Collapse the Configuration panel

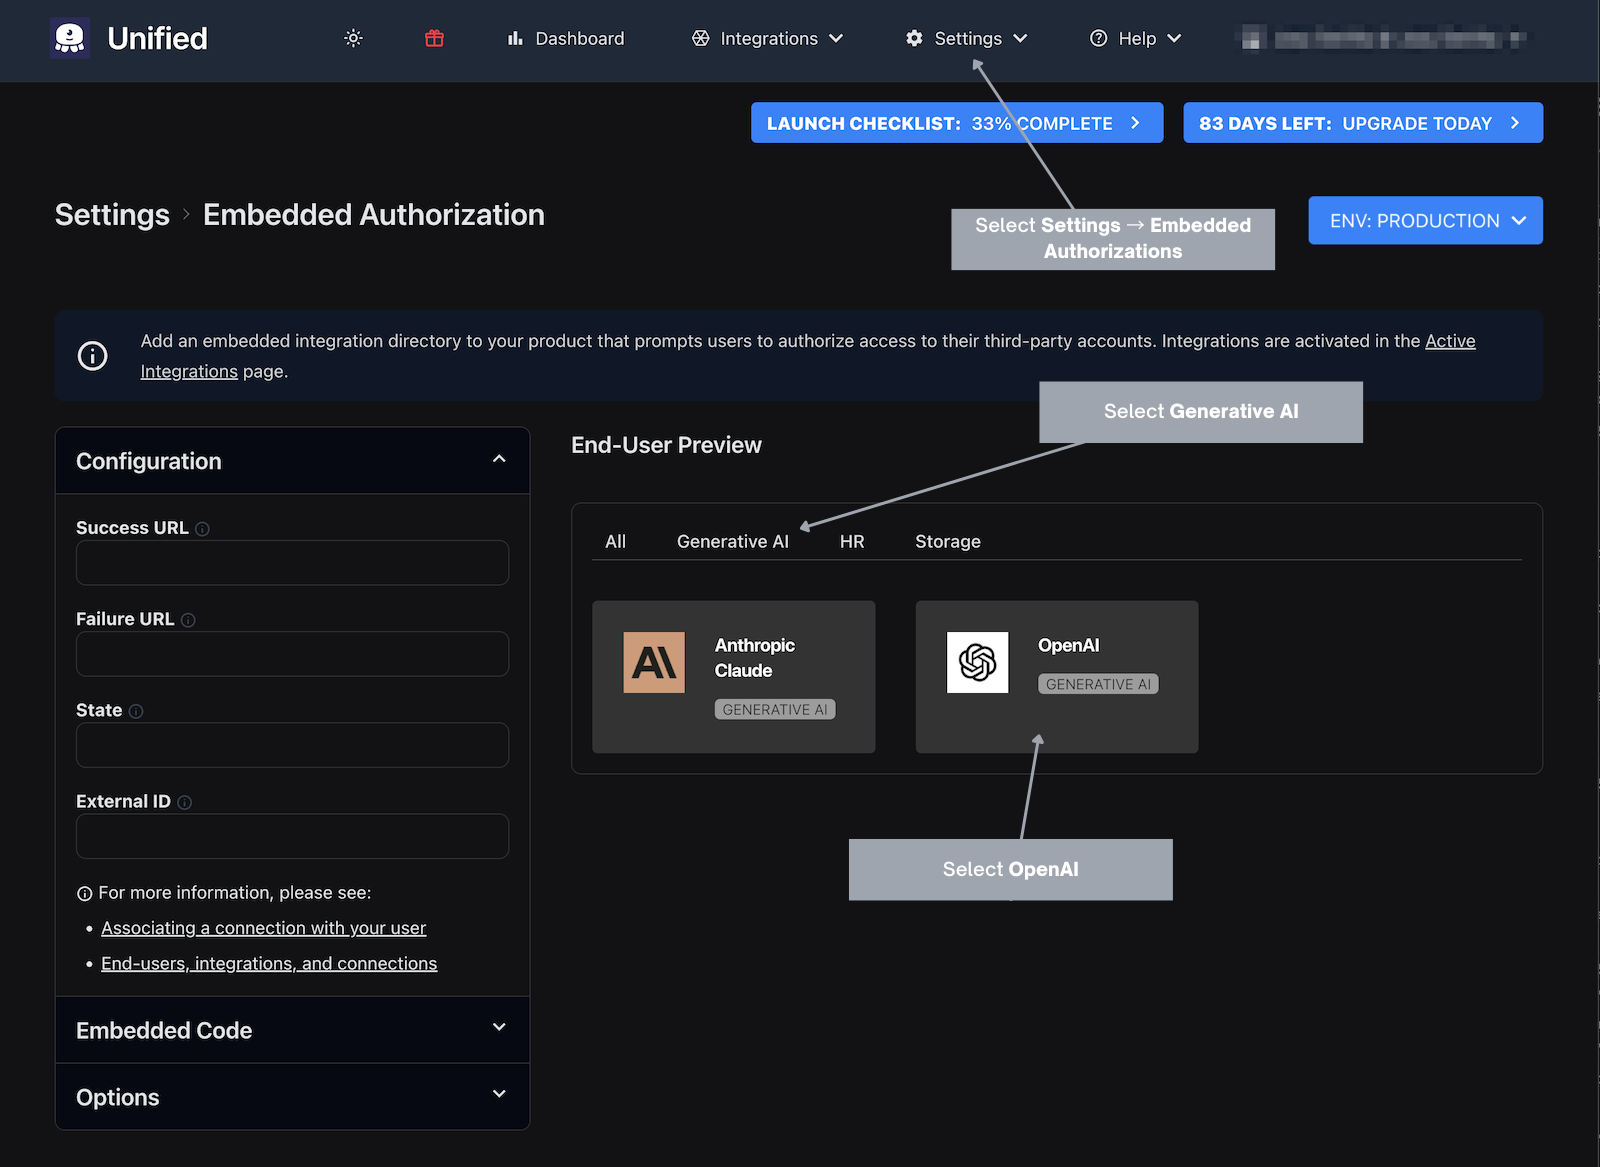(499, 459)
